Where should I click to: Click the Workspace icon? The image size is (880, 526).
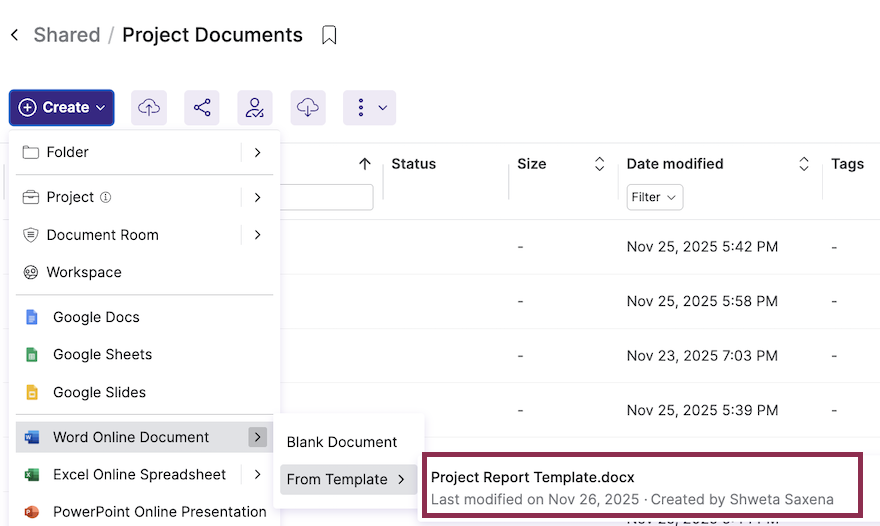pos(30,272)
